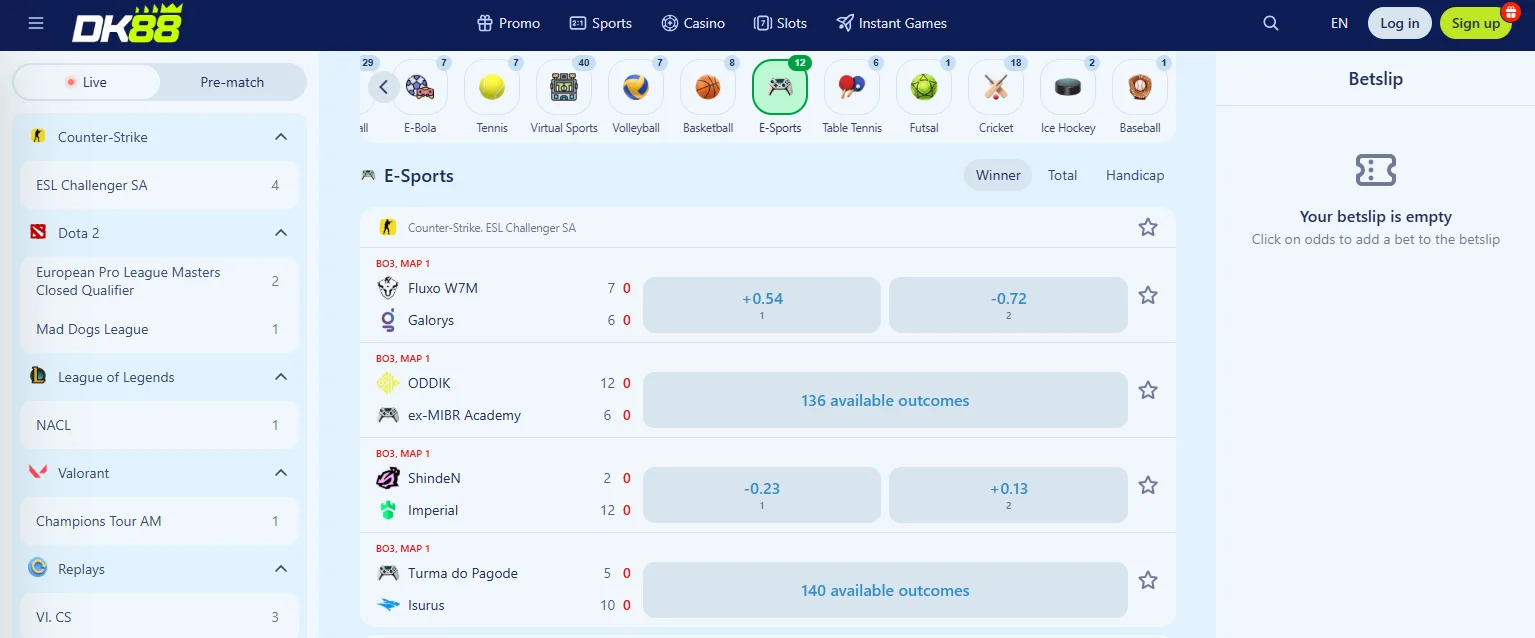Select the Total market tab
This screenshot has width=1535, height=638.
[x=1062, y=175]
